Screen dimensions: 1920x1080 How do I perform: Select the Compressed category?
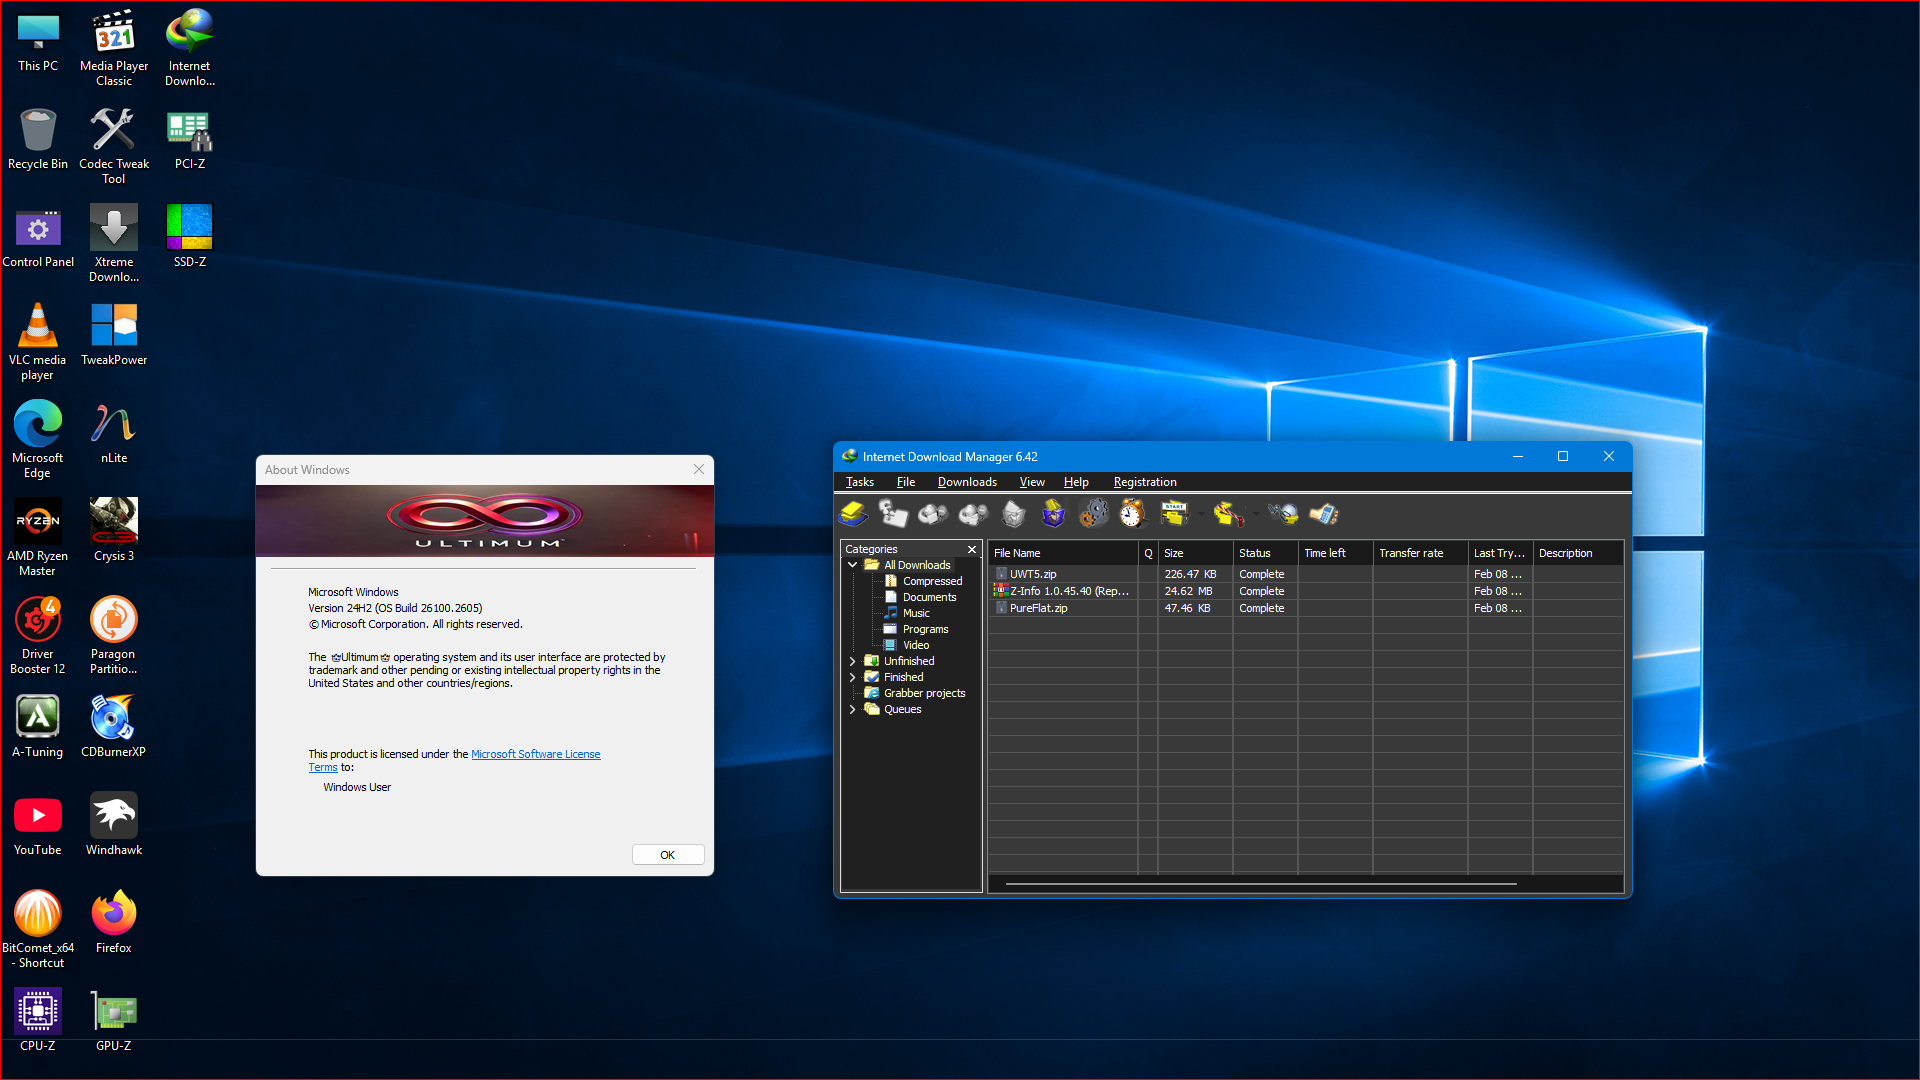pyautogui.click(x=932, y=581)
